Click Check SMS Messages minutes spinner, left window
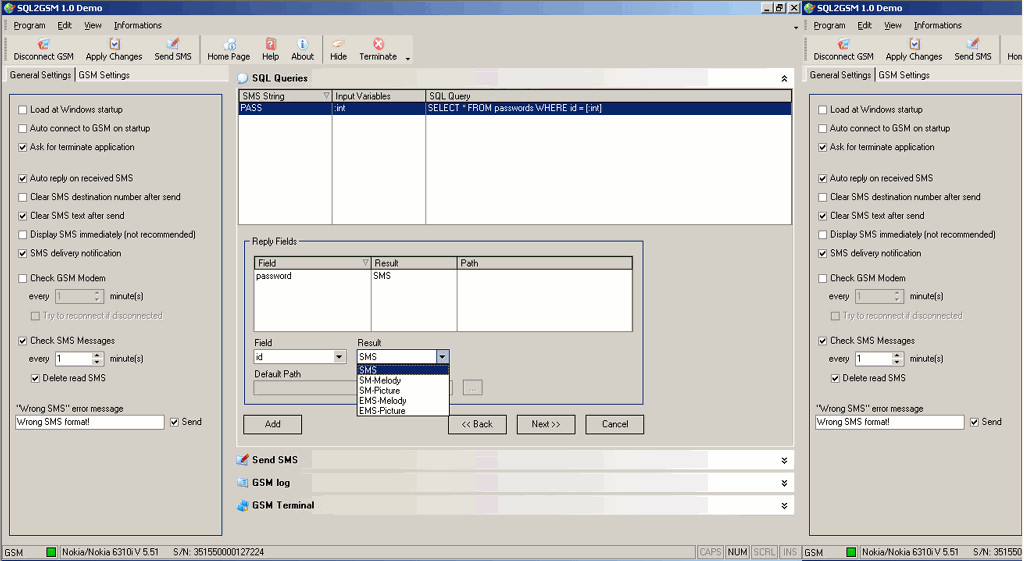The image size is (1024, 561). [x=98, y=359]
